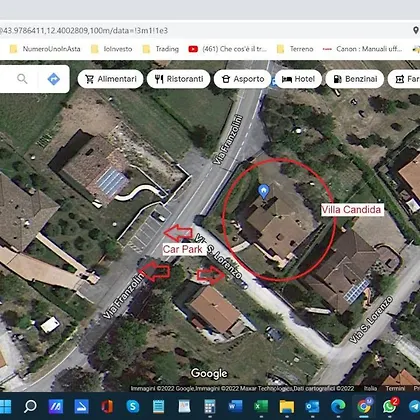Viewport: 420px width, 420px height.
Task: Filter map by Ristoranti
Action: 179,79
